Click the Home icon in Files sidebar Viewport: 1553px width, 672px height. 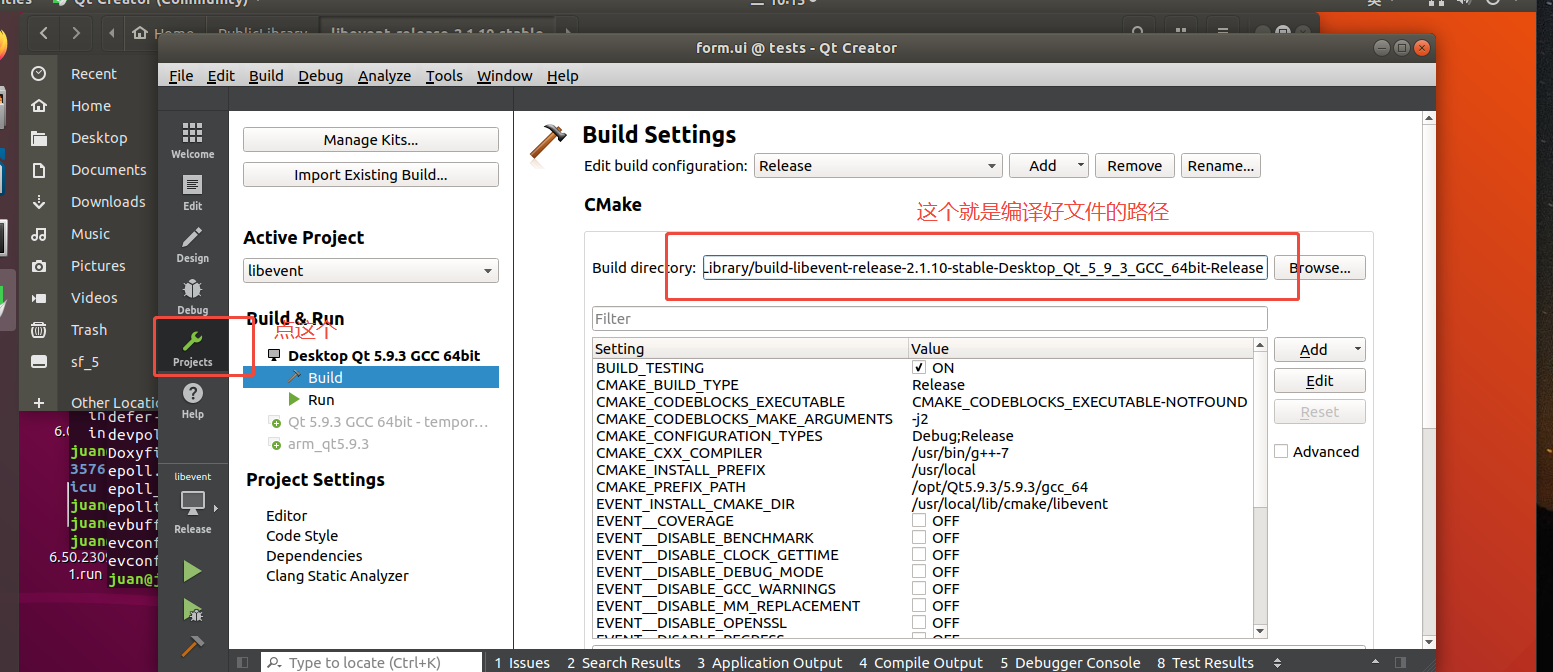tap(39, 106)
